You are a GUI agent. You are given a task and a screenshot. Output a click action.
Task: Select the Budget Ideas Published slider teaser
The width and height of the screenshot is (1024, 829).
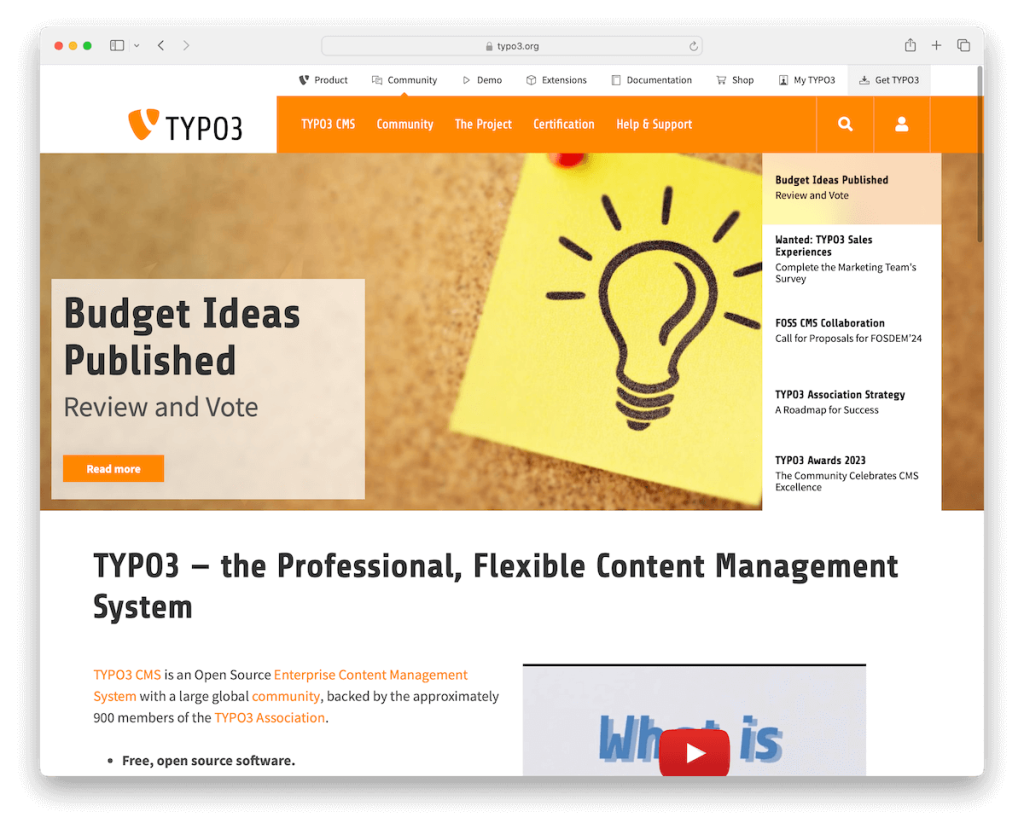851,188
